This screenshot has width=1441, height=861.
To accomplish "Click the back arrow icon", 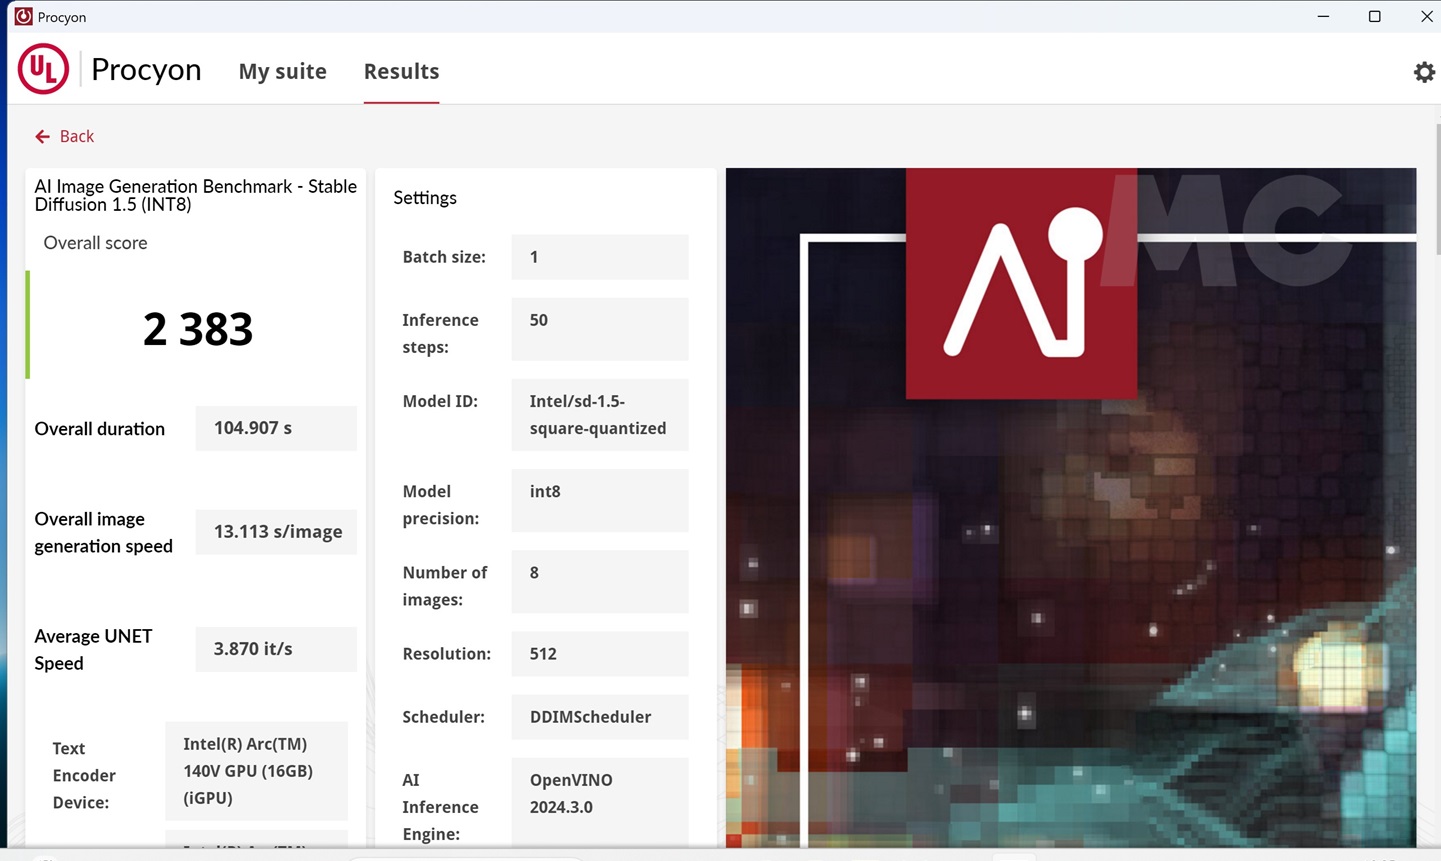I will pyautogui.click(x=42, y=137).
